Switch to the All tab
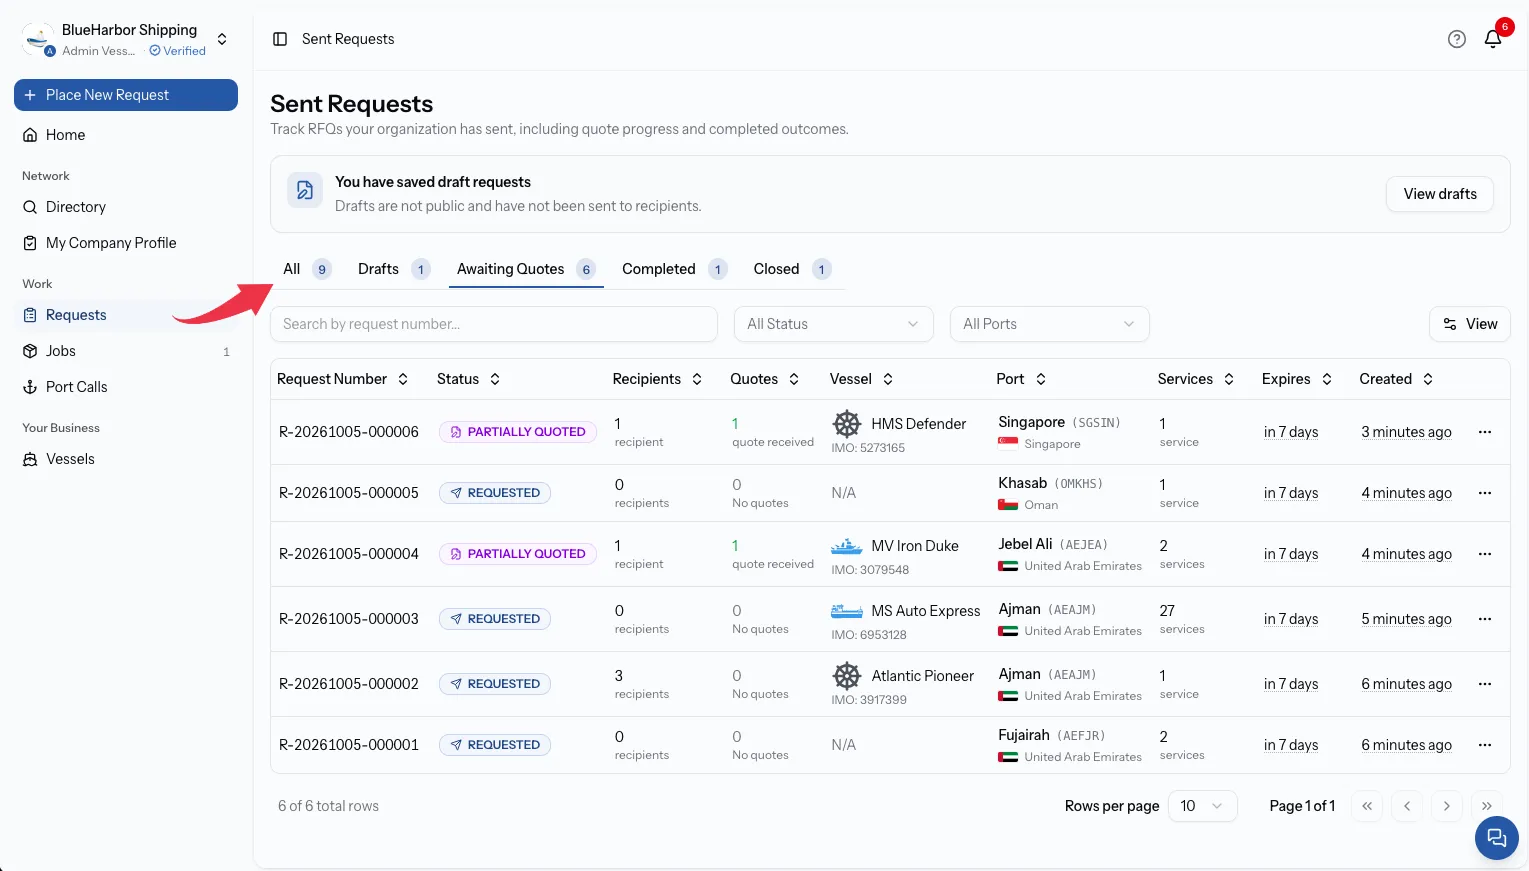 [306, 269]
